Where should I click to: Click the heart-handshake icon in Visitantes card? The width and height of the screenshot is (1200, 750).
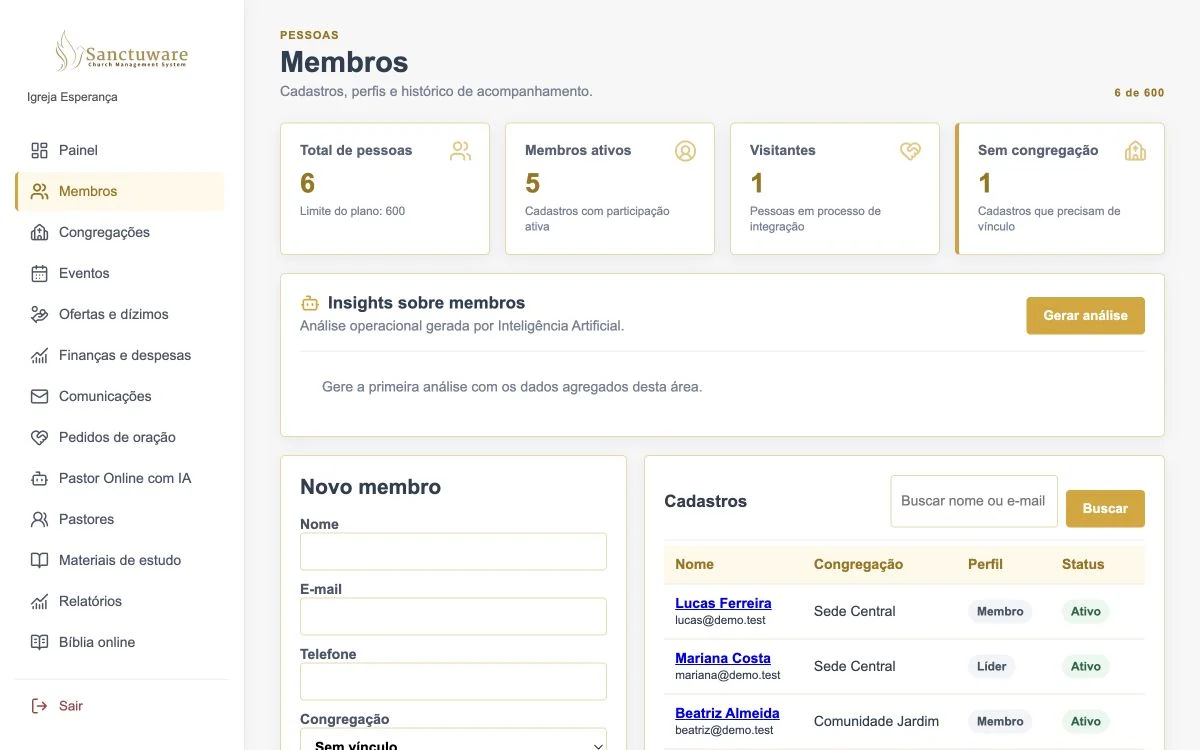(910, 151)
